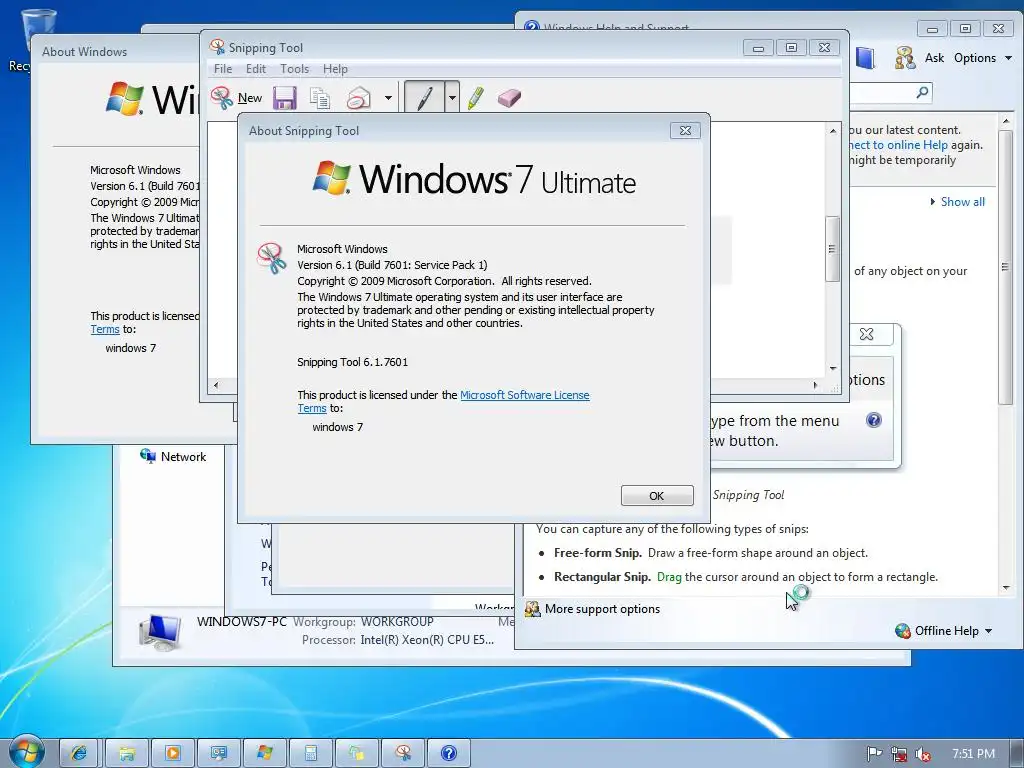Click the scissors icon in About dialog

coord(272,257)
